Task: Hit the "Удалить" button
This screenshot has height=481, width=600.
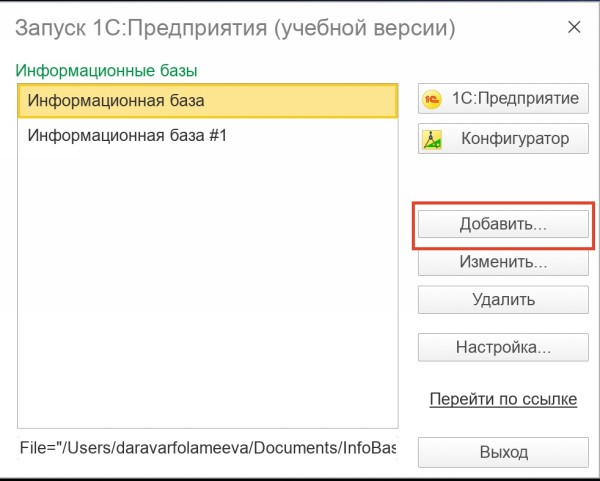Action: click(503, 299)
